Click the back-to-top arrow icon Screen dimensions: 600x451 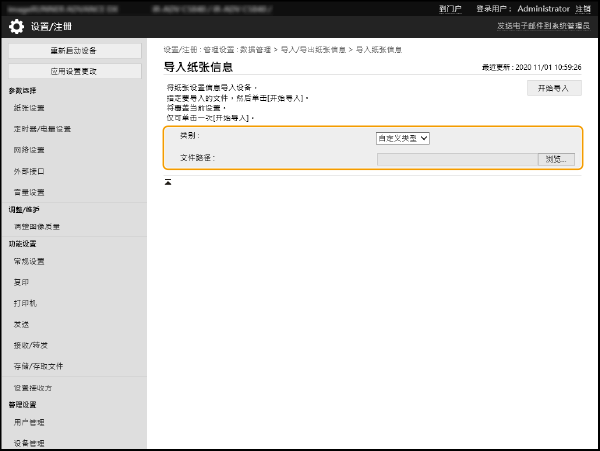click(168, 181)
